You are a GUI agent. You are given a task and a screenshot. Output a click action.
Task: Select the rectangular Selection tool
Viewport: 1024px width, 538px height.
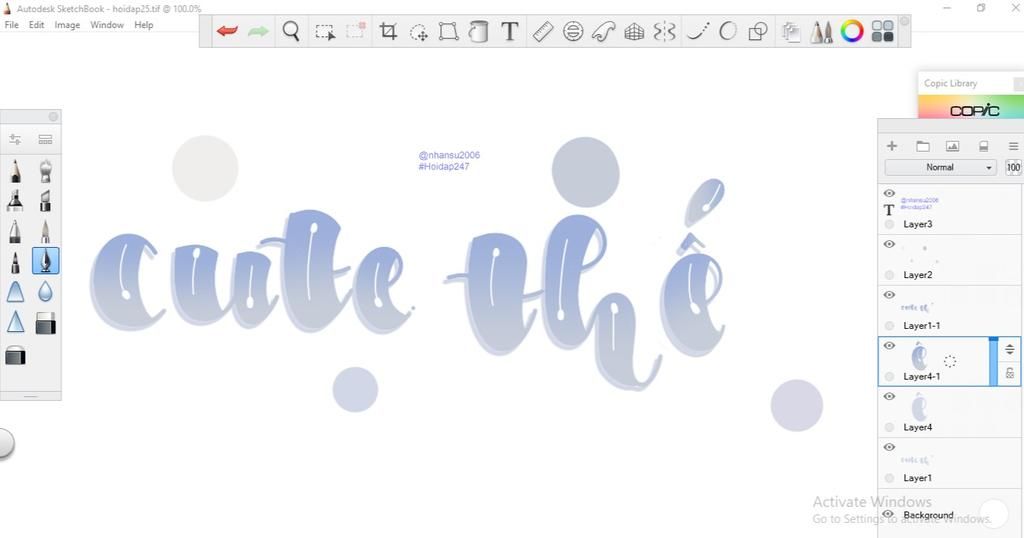click(x=325, y=31)
